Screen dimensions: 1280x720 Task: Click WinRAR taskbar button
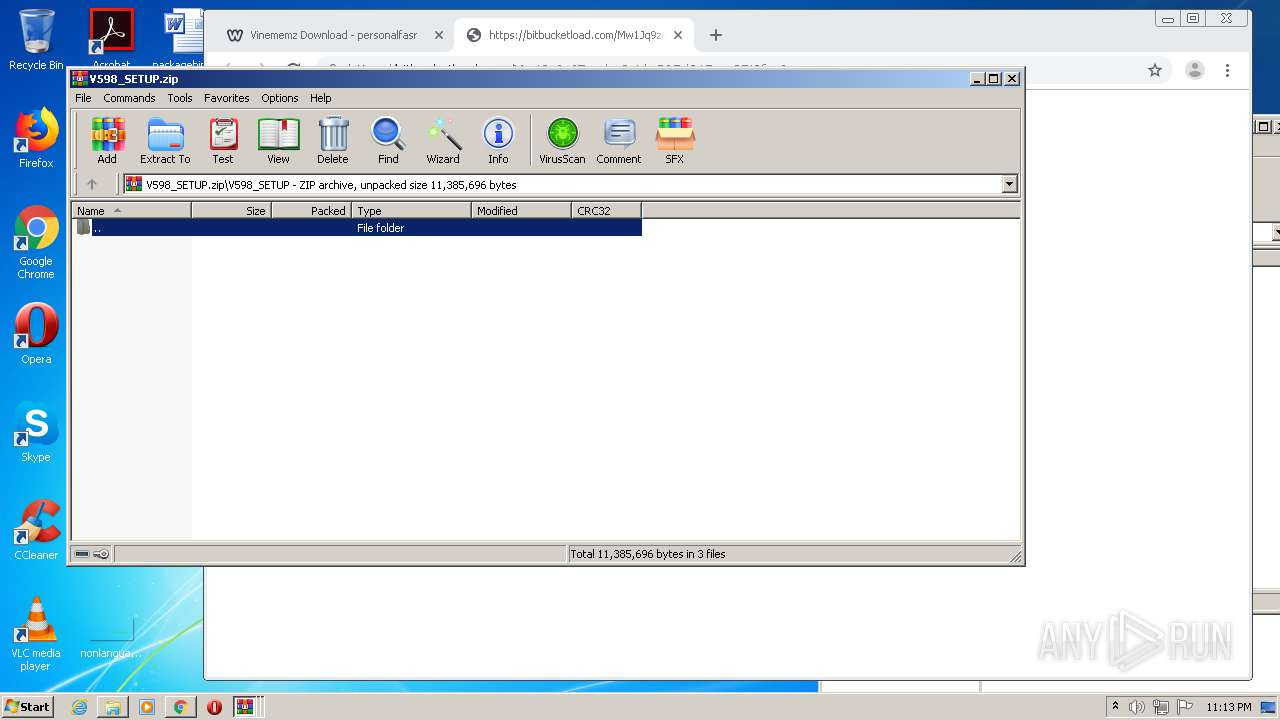pyautogui.click(x=247, y=707)
